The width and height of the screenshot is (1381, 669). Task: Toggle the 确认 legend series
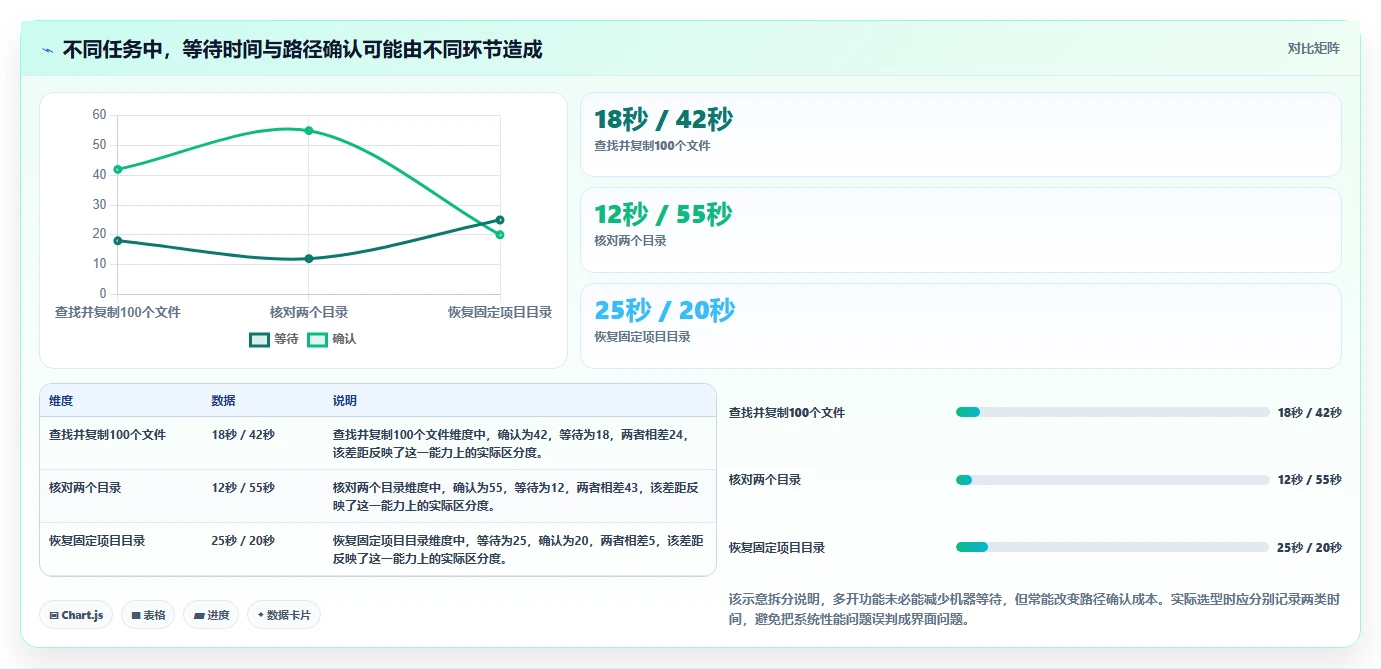click(x=331, y=339)
